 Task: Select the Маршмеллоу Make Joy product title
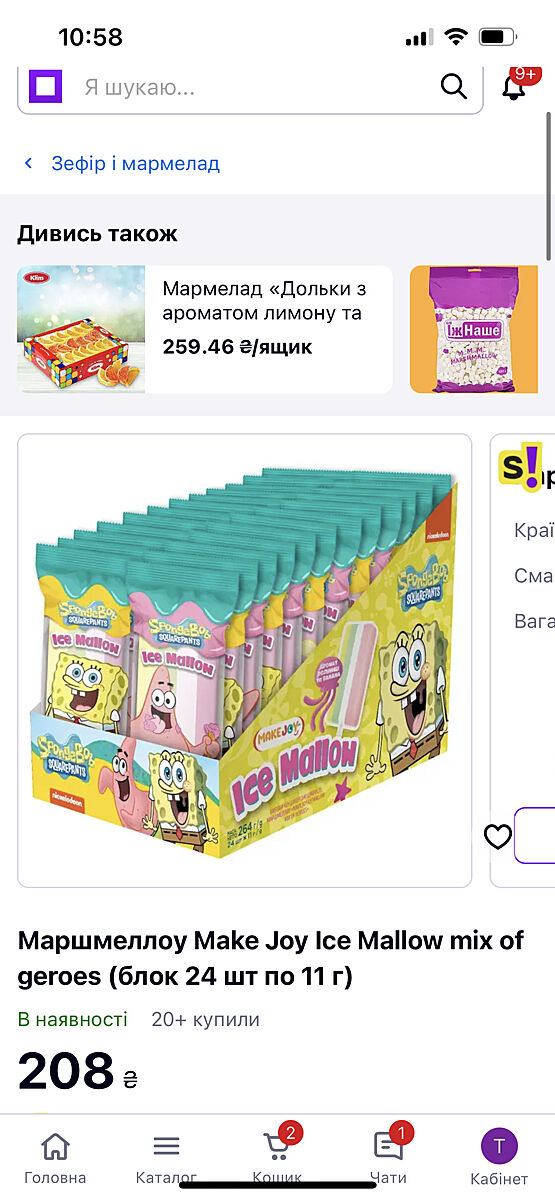point(271,958)
